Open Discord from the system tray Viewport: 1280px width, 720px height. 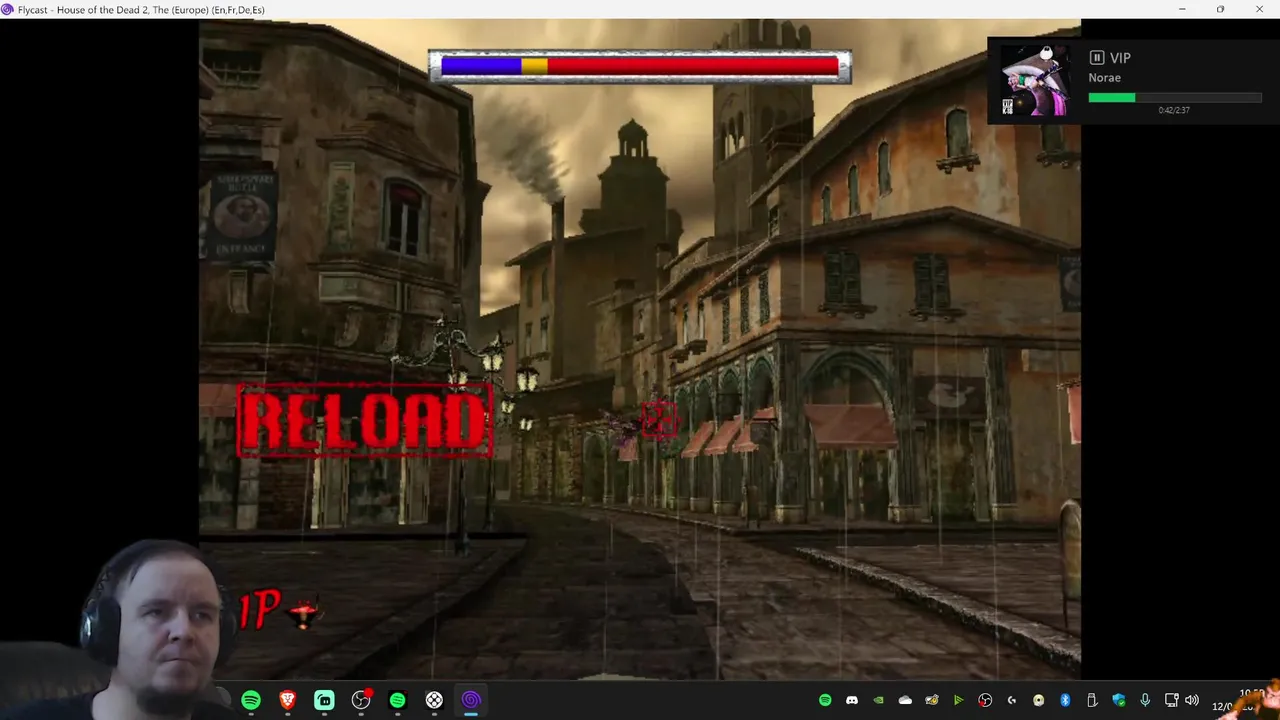click(x=852, y=701)
